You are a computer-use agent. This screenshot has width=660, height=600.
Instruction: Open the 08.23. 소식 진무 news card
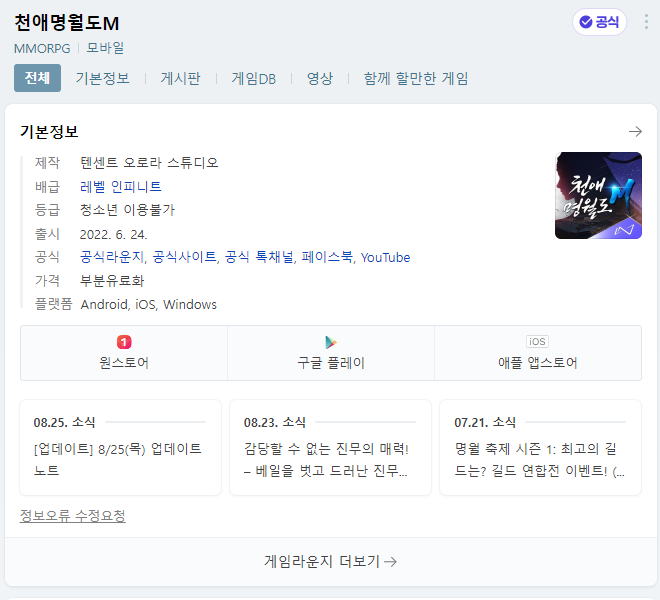click(x=330, y=448)
